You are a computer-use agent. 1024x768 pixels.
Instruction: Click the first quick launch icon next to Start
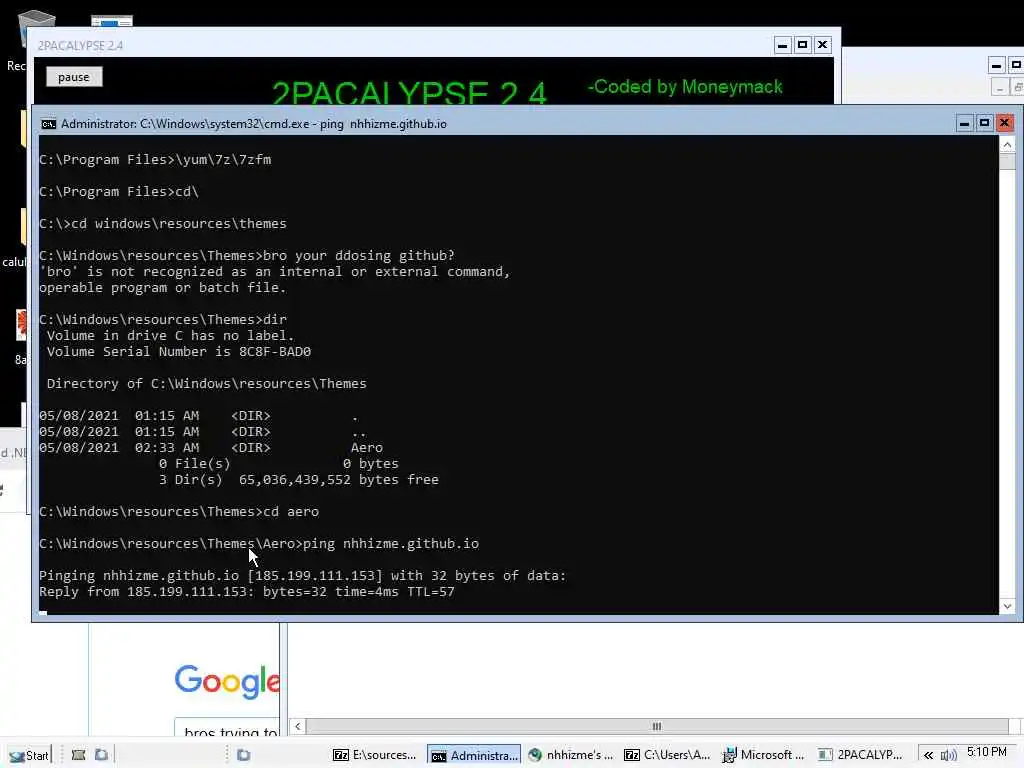(x=78, y=755)
